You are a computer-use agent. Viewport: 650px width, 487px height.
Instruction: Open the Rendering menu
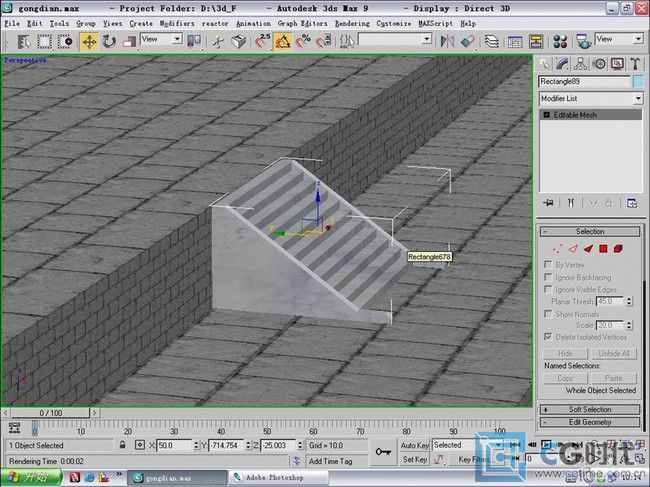point(352,22)
